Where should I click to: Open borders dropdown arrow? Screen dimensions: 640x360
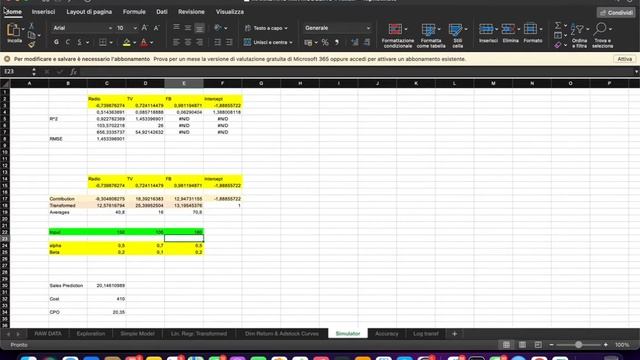coord(111,42)
